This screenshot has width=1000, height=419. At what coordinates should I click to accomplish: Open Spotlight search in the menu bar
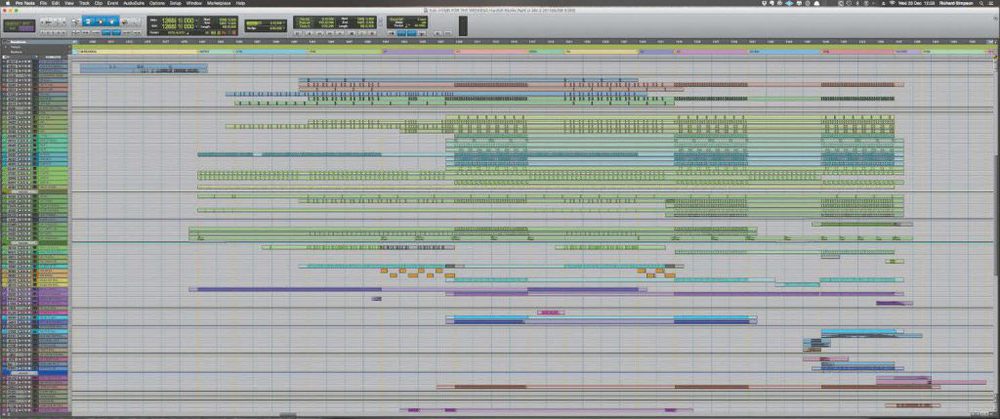click(x=983, y=3)
